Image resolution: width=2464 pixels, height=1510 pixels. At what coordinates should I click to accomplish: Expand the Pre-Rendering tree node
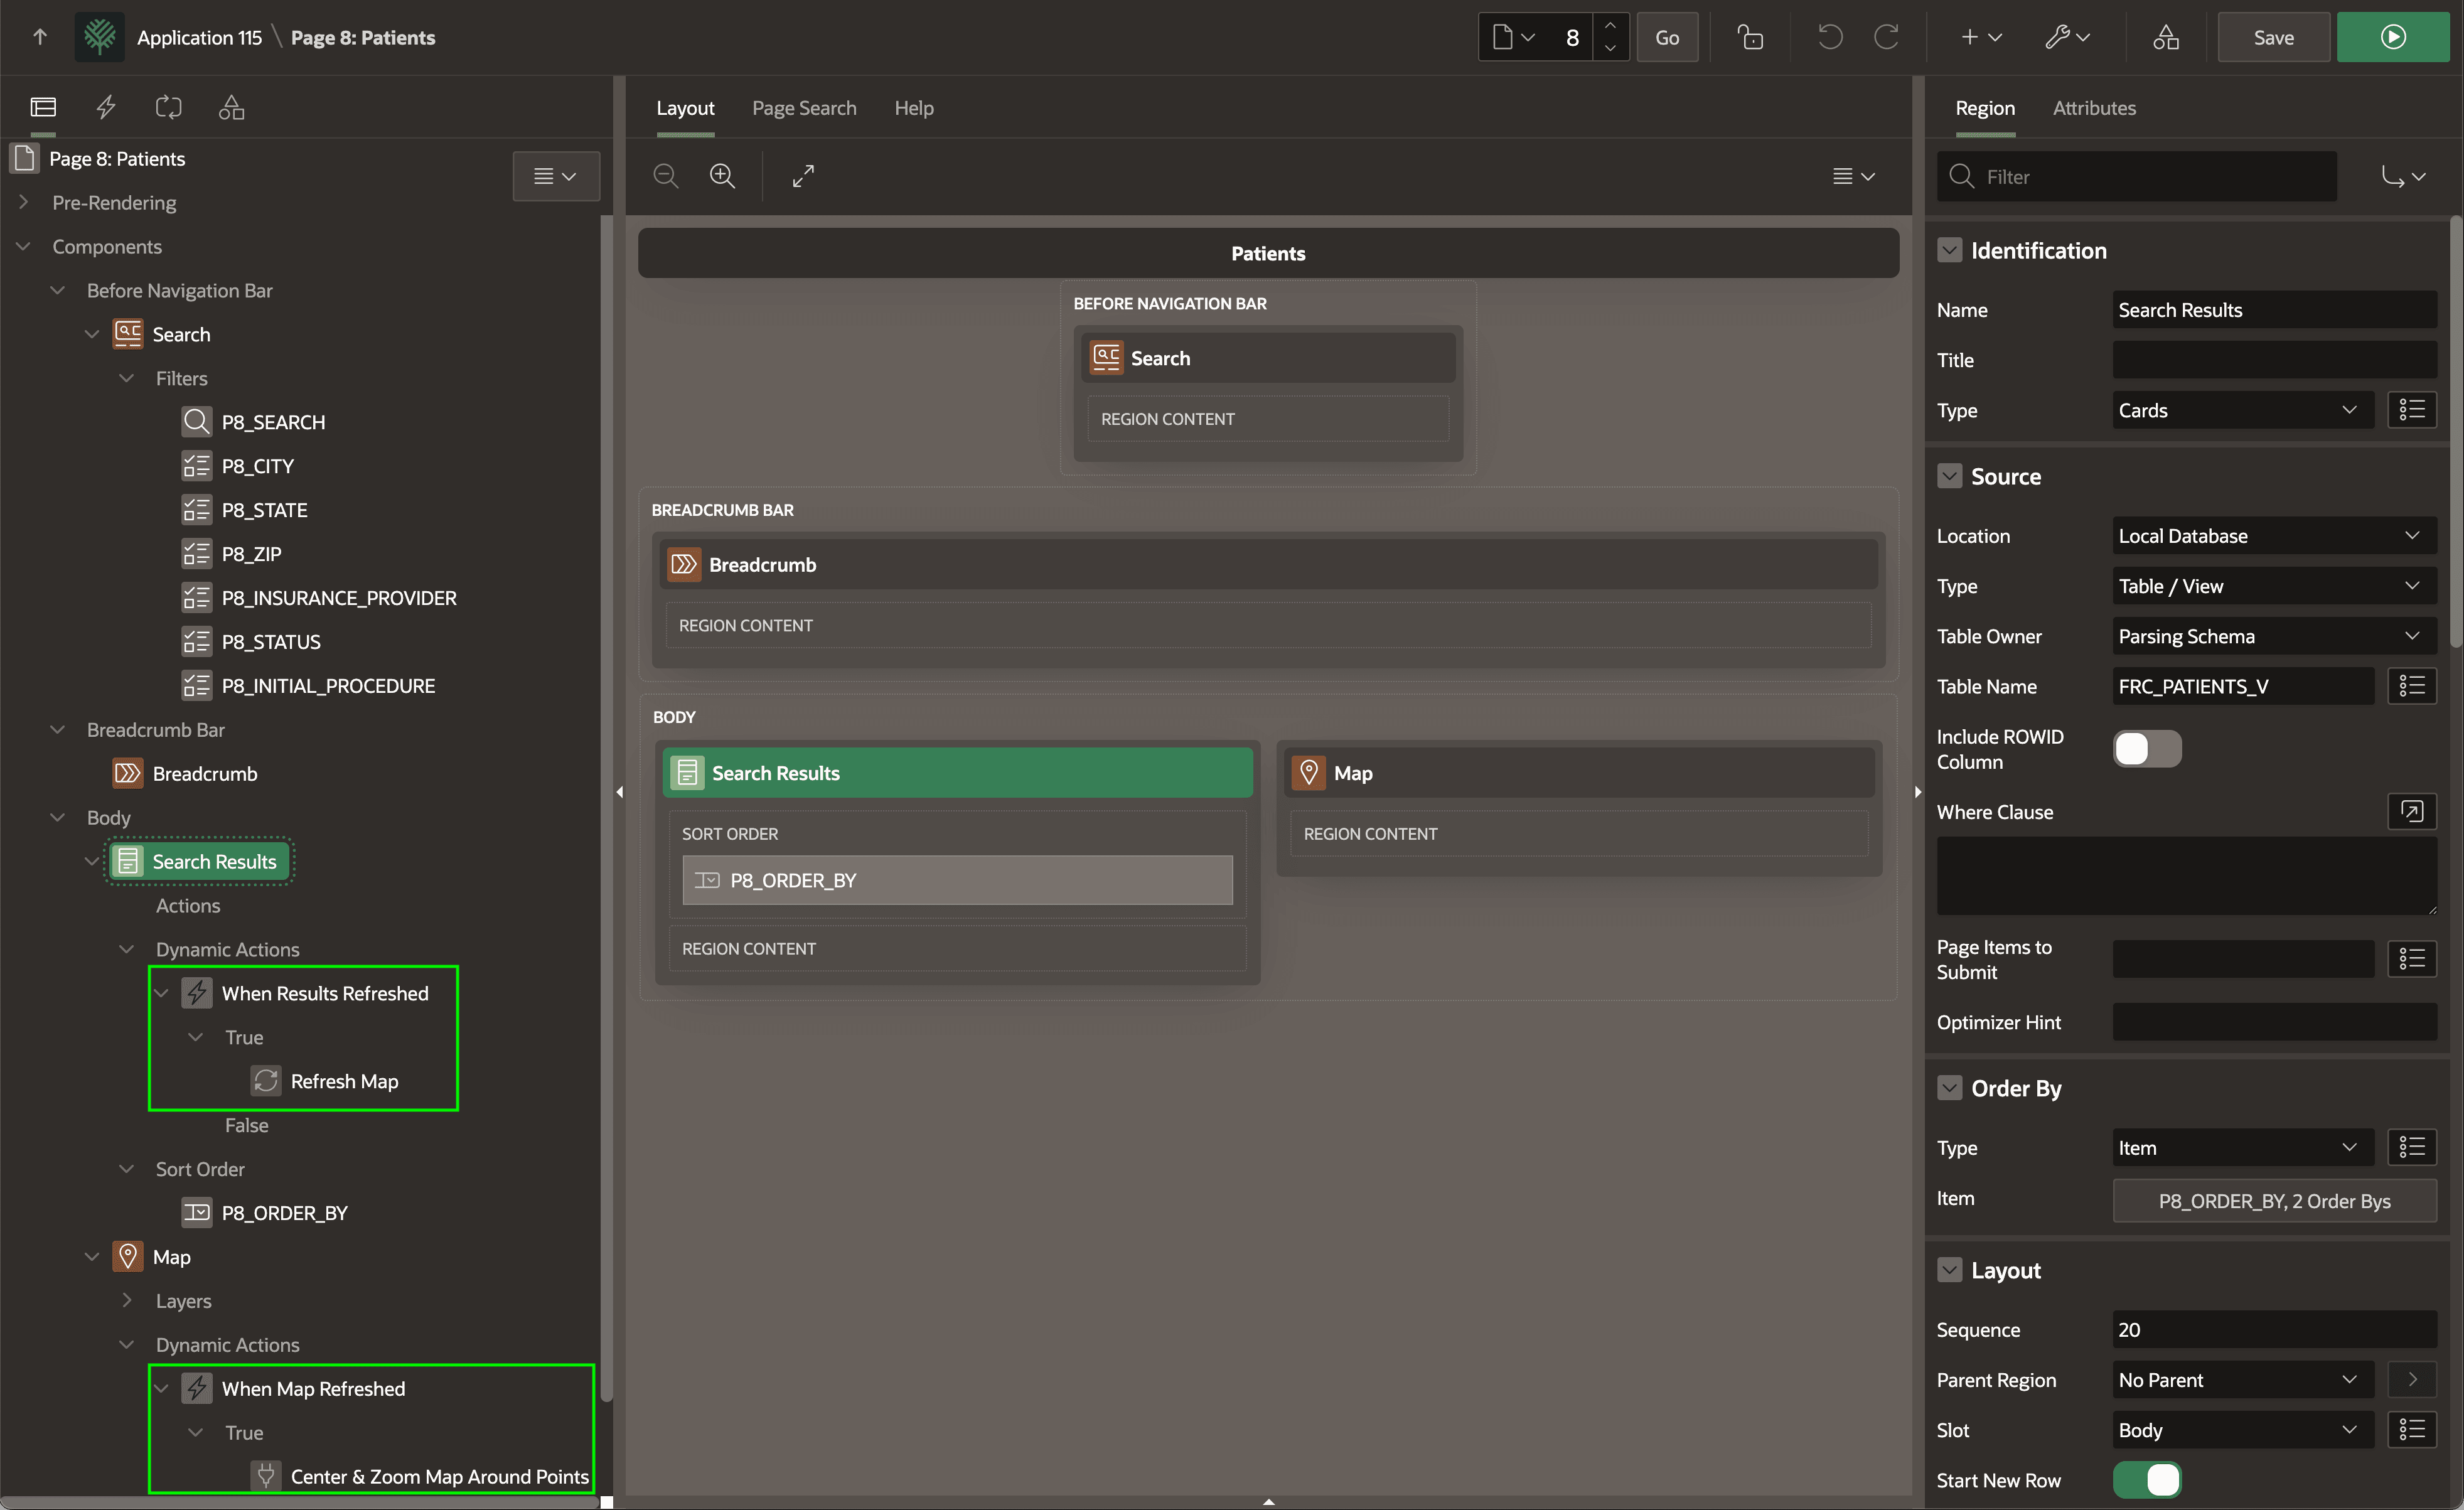[x=24, y=202]
